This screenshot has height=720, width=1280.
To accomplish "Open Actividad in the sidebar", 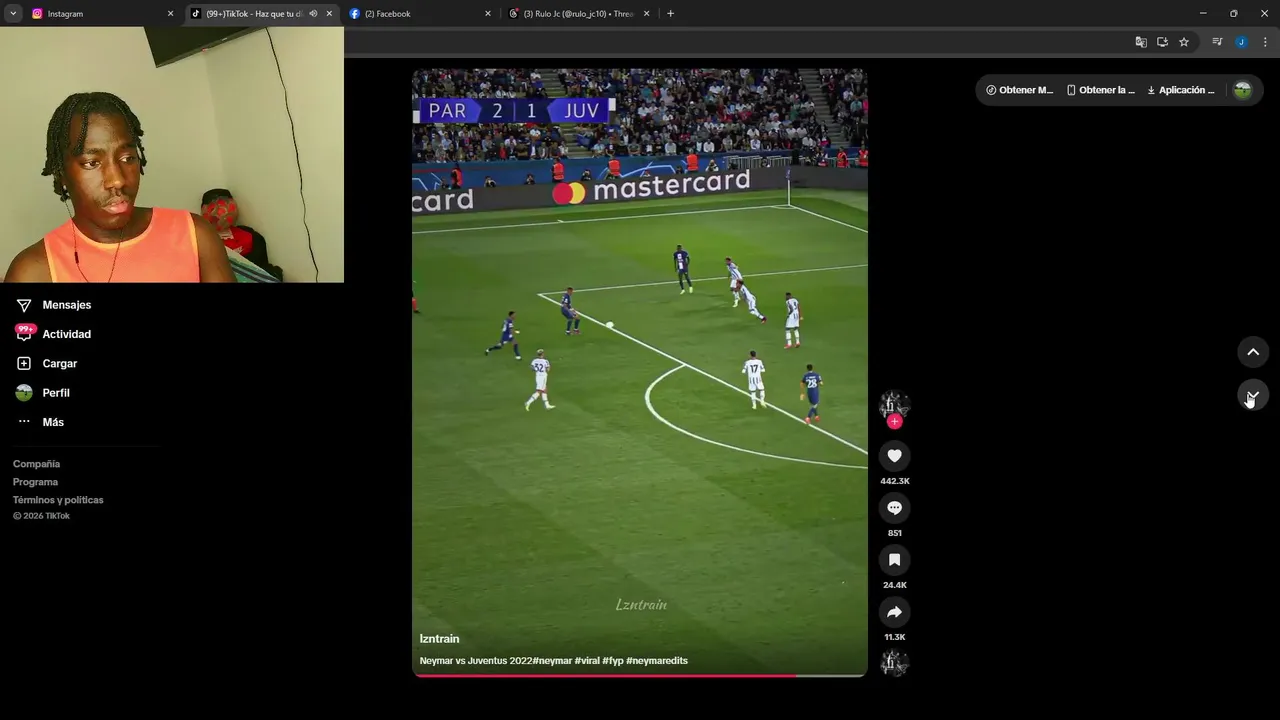I will (x=66, y=334).
